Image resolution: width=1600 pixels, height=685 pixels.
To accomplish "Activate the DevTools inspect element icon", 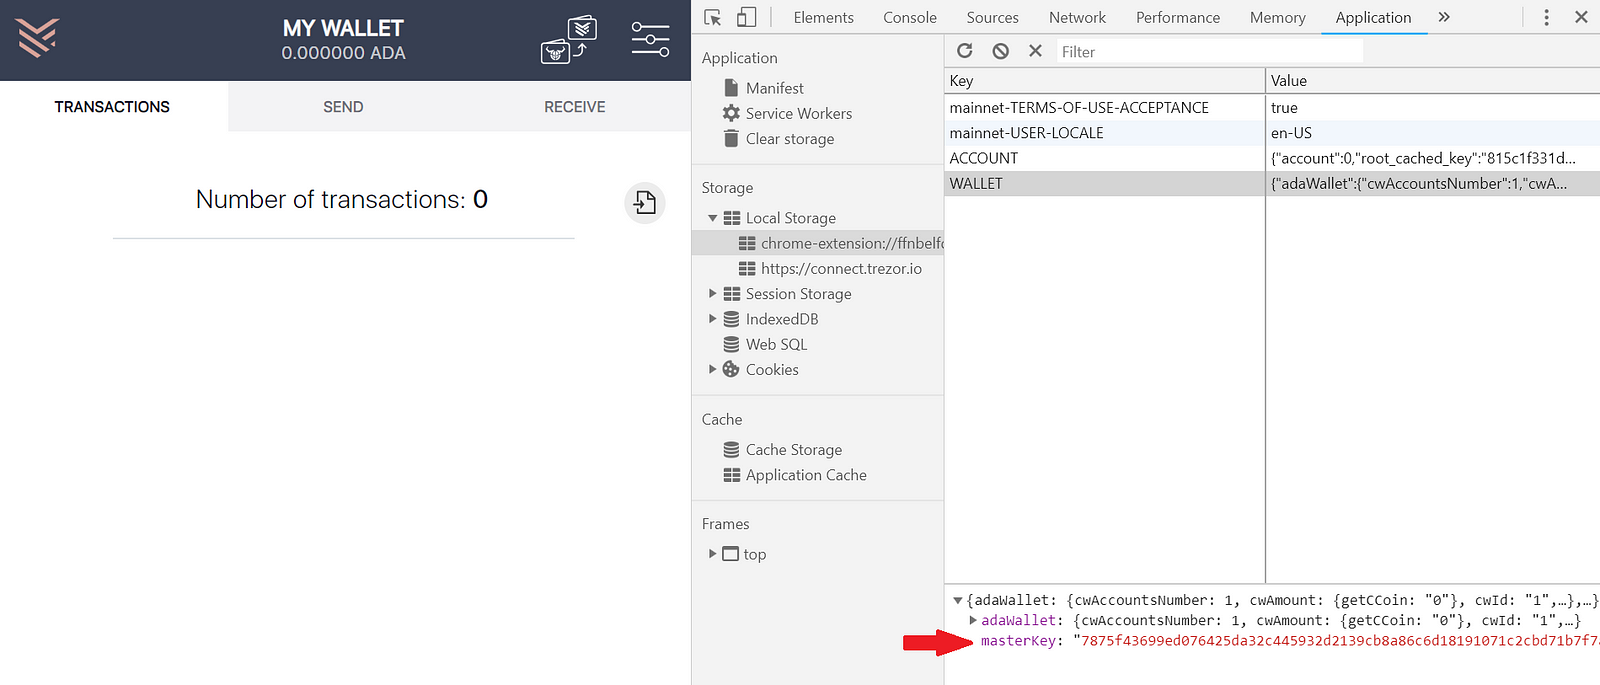I will (713, 17).
